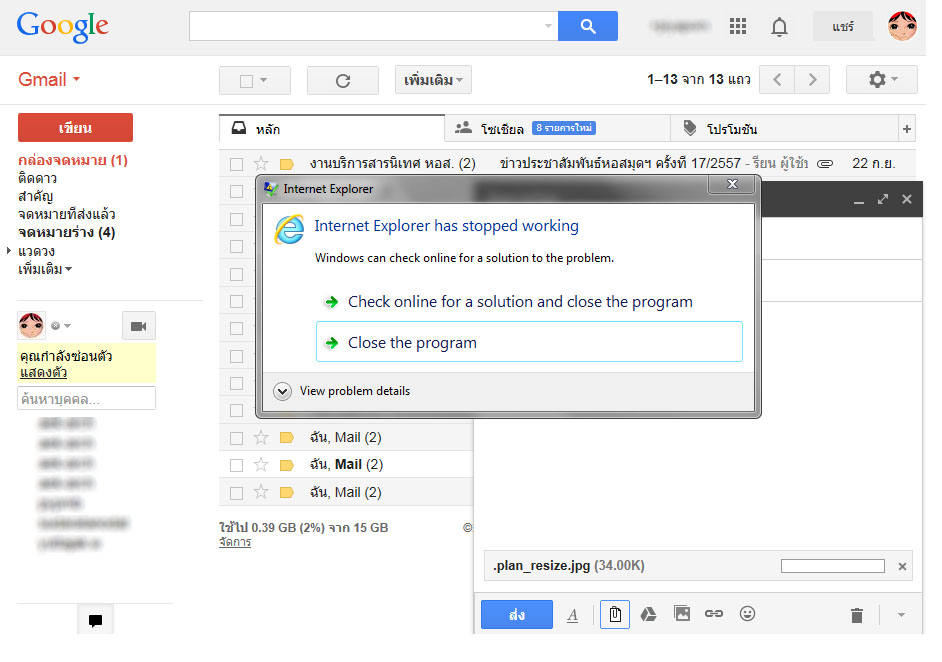Click the red เขียน compose button

click(x=75, y=127)
